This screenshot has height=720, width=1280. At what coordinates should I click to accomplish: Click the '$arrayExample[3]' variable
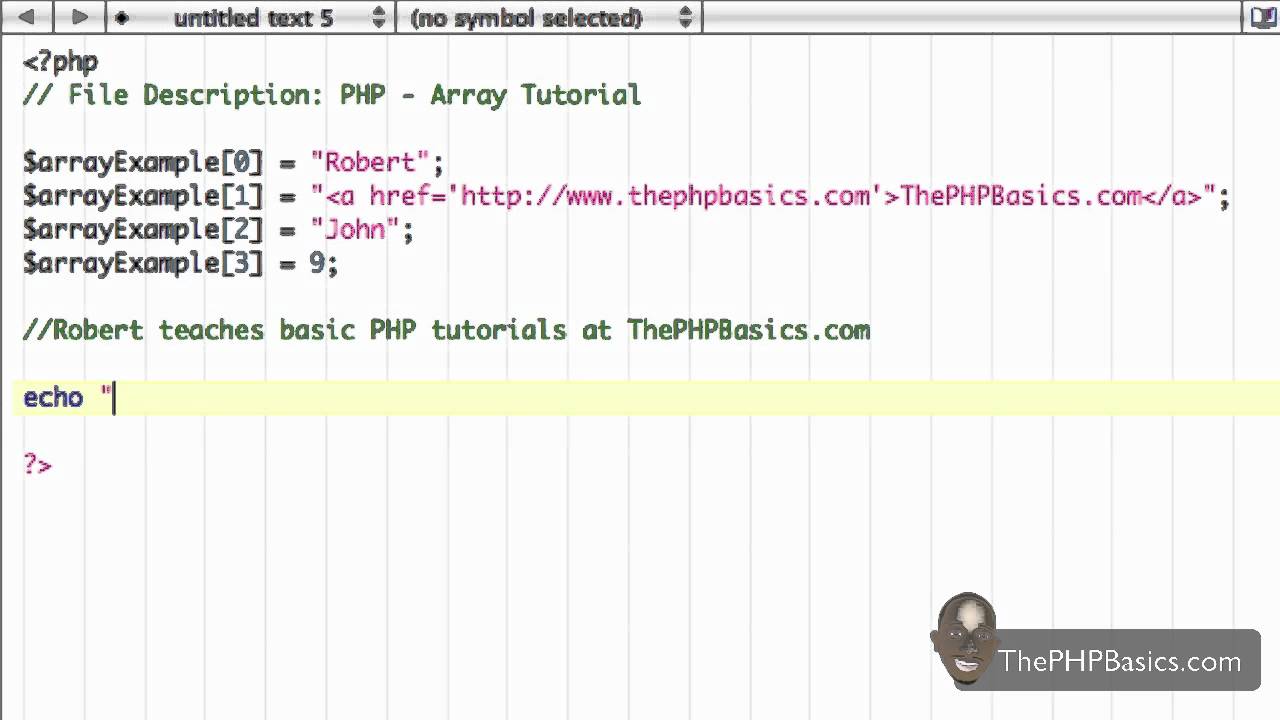click(143, 264)
